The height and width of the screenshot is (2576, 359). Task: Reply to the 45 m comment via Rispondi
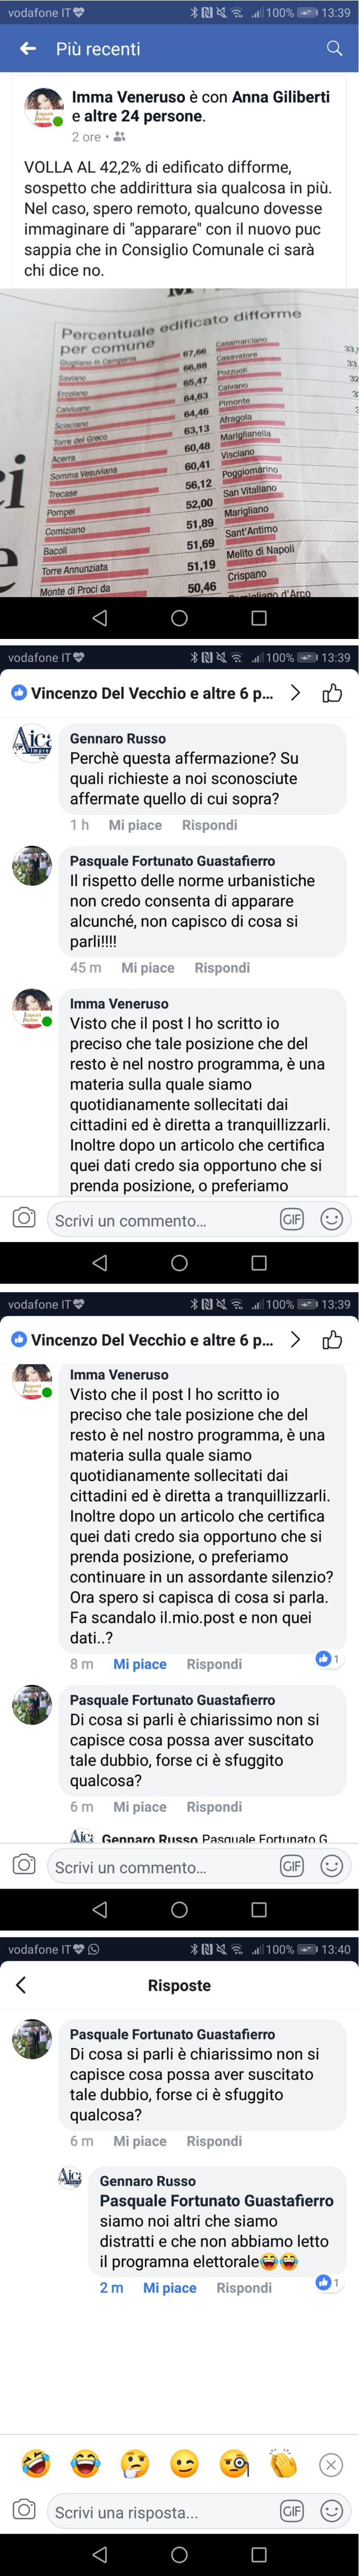222,968
